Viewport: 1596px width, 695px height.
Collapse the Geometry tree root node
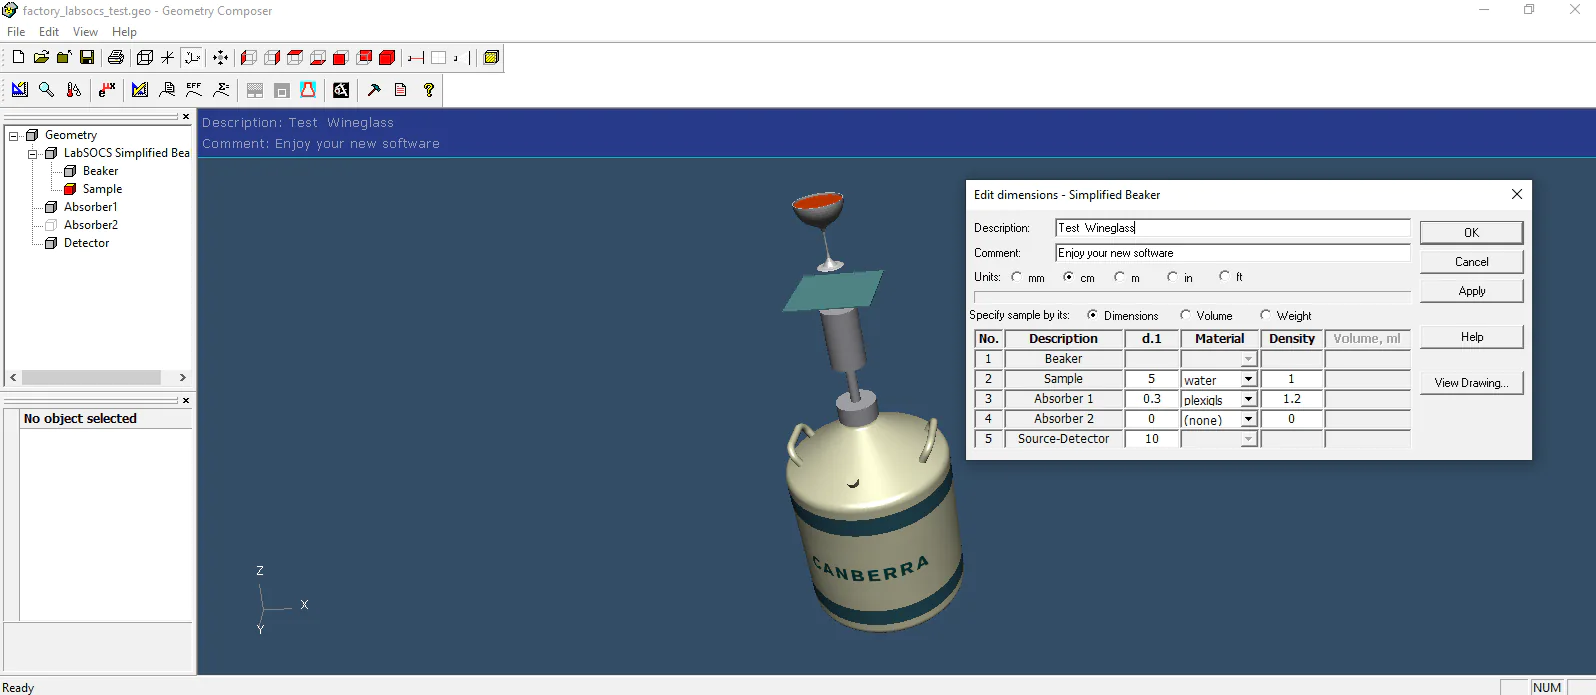pyautogui.click(x=14, y=136)
